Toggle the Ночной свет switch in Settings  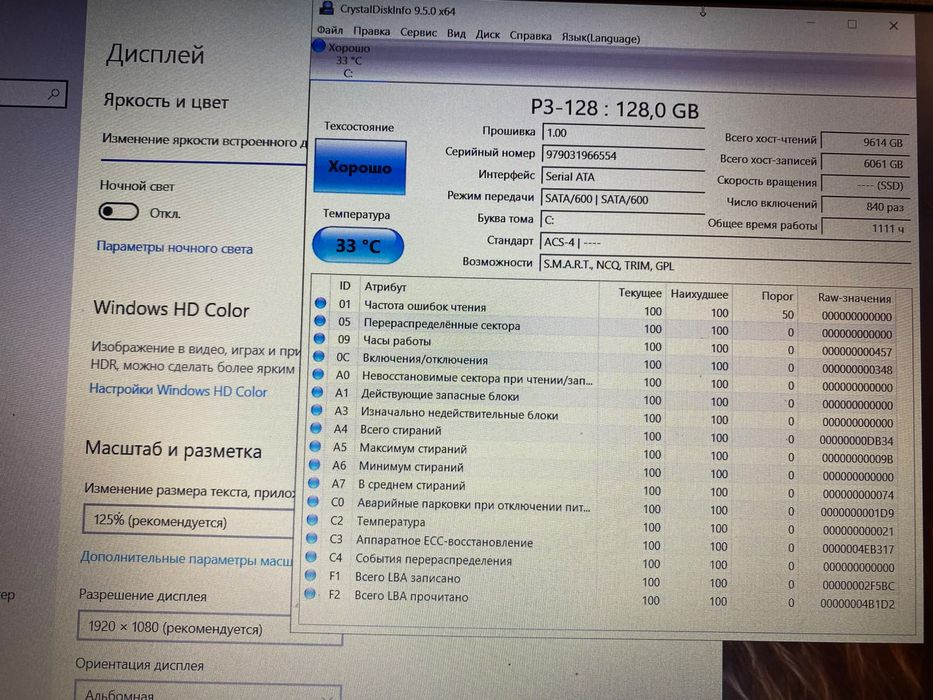tap(118, 211)
